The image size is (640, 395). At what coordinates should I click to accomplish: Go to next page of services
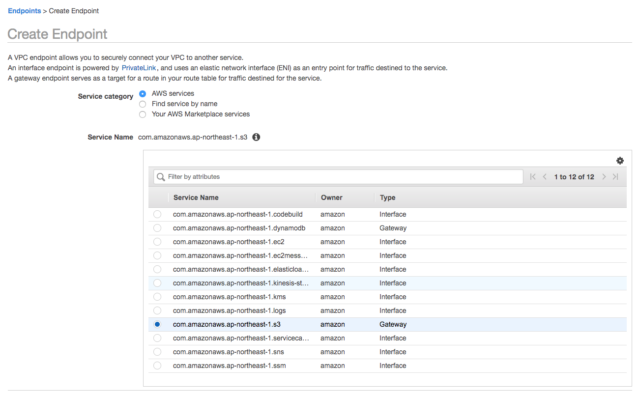coord(604,177)
